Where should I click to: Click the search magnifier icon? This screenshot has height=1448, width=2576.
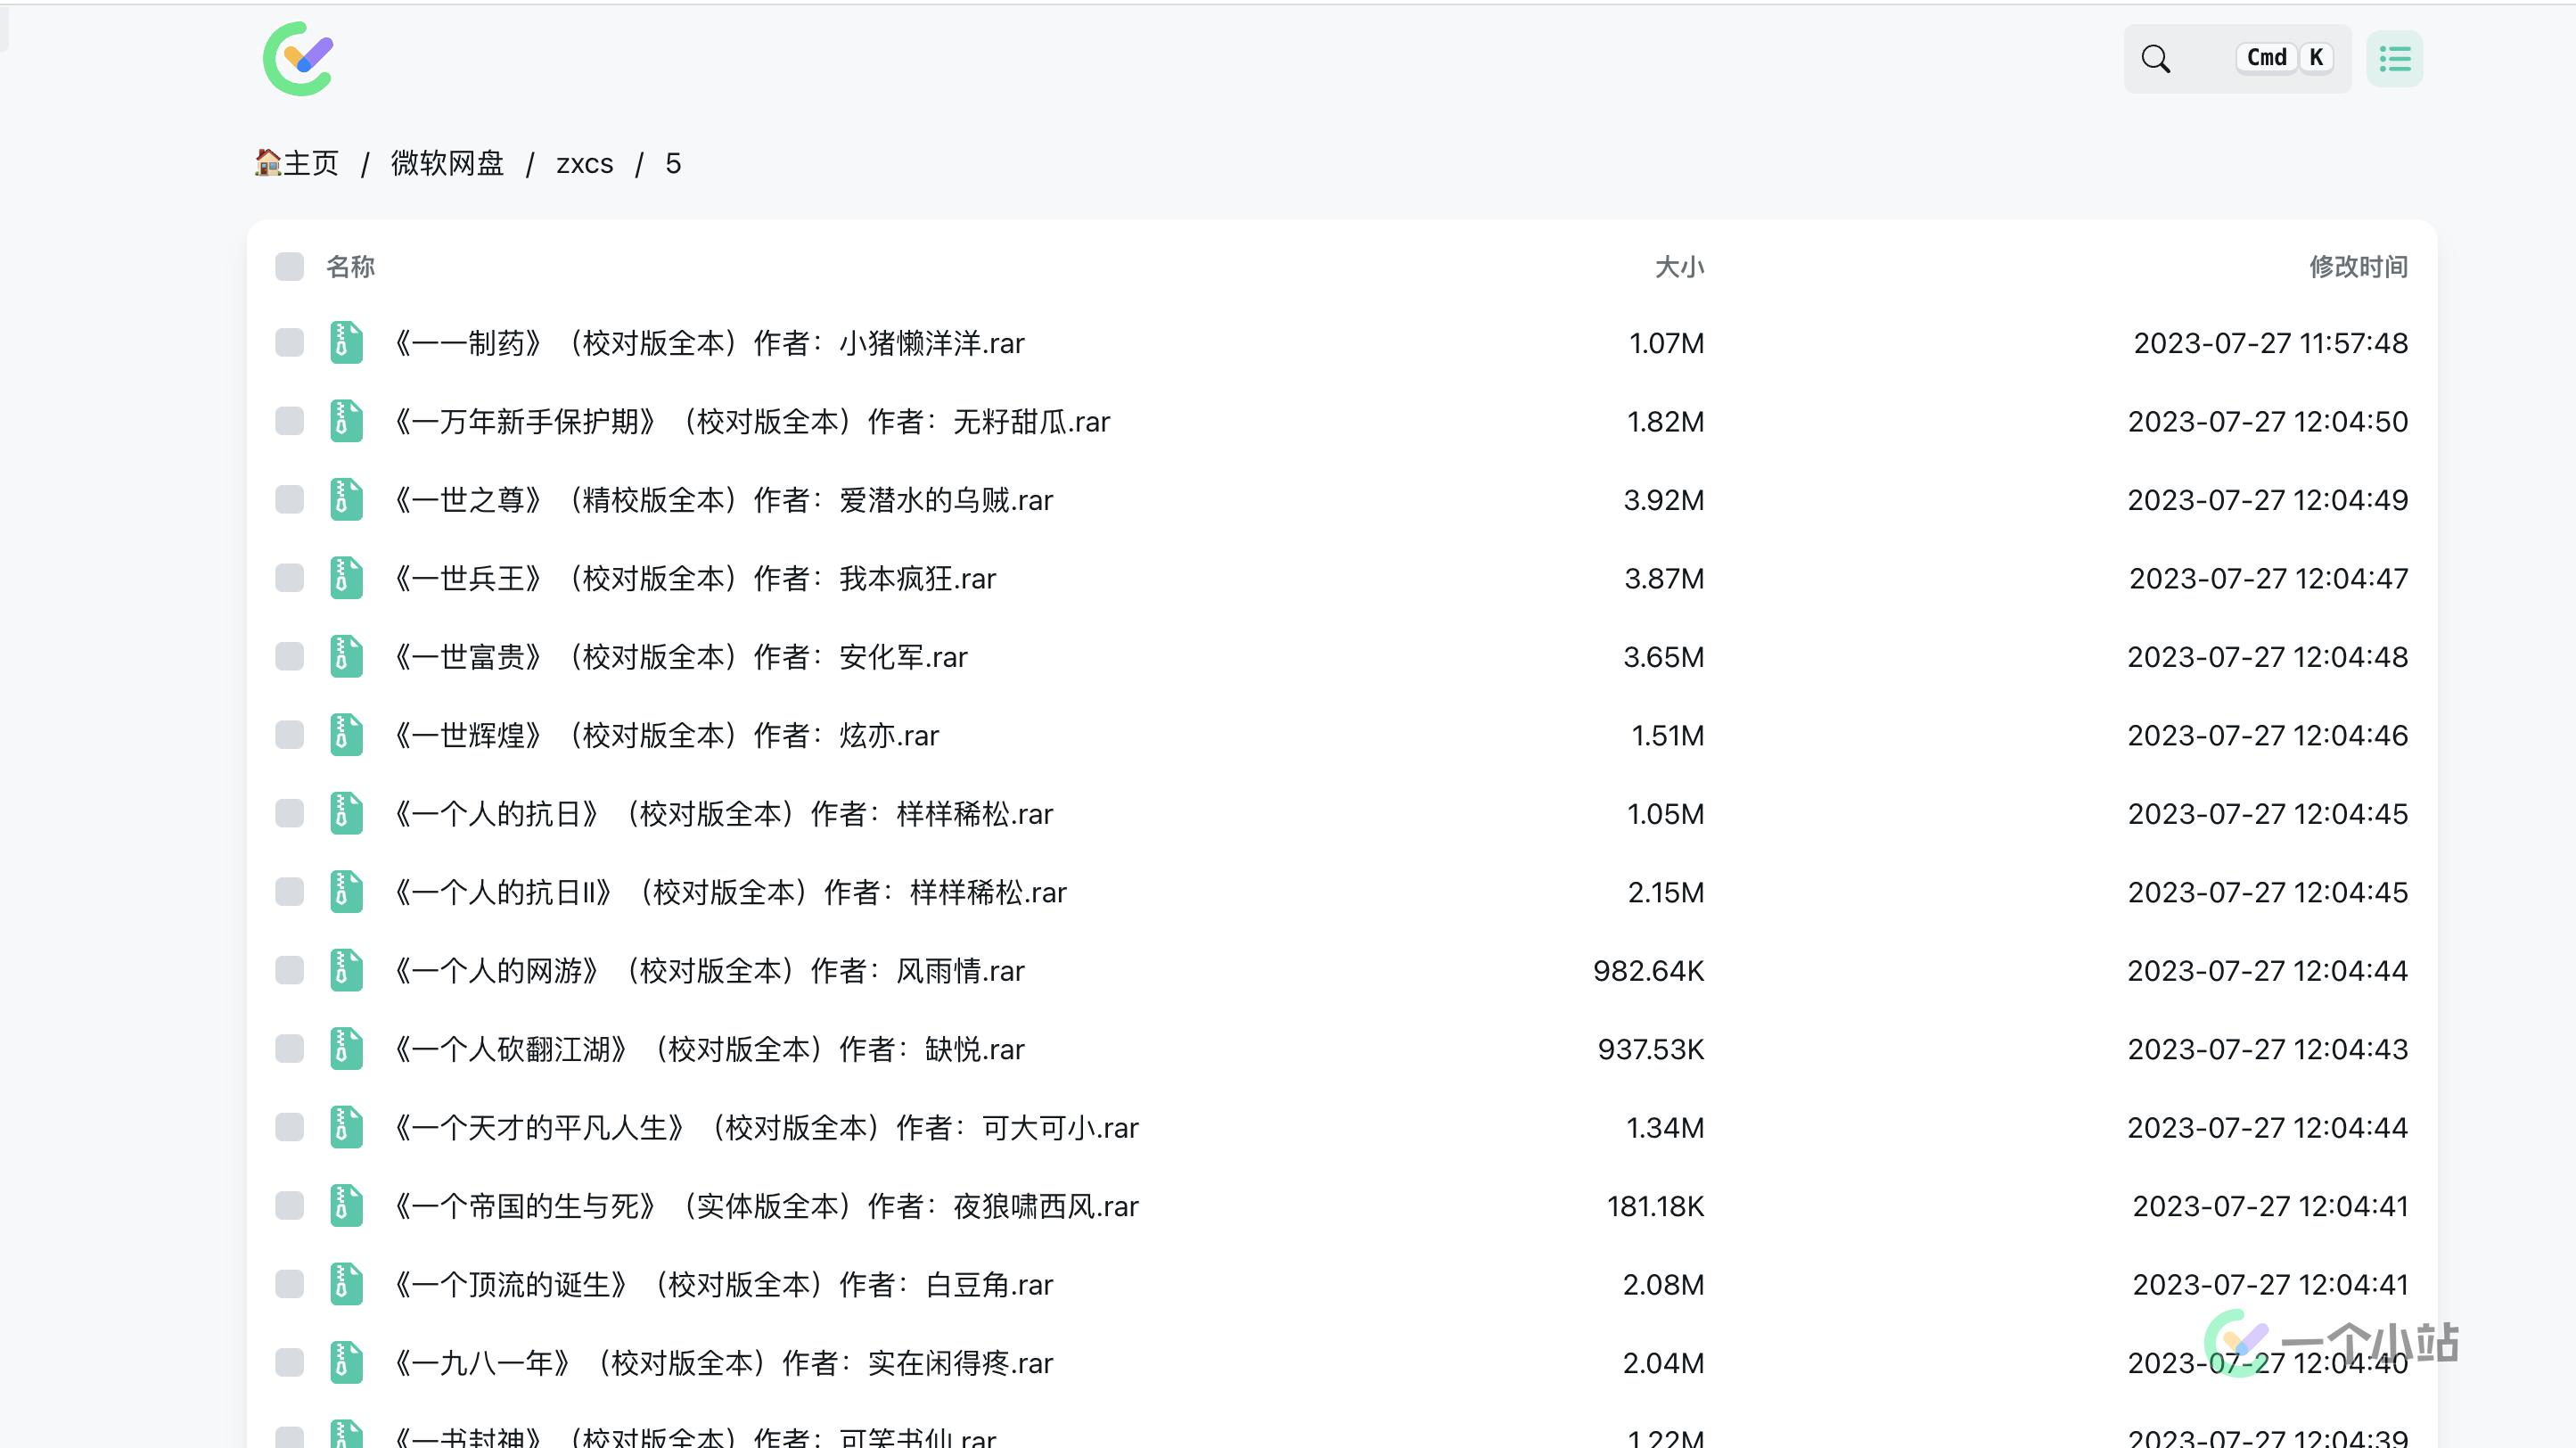coord(2155,59)
